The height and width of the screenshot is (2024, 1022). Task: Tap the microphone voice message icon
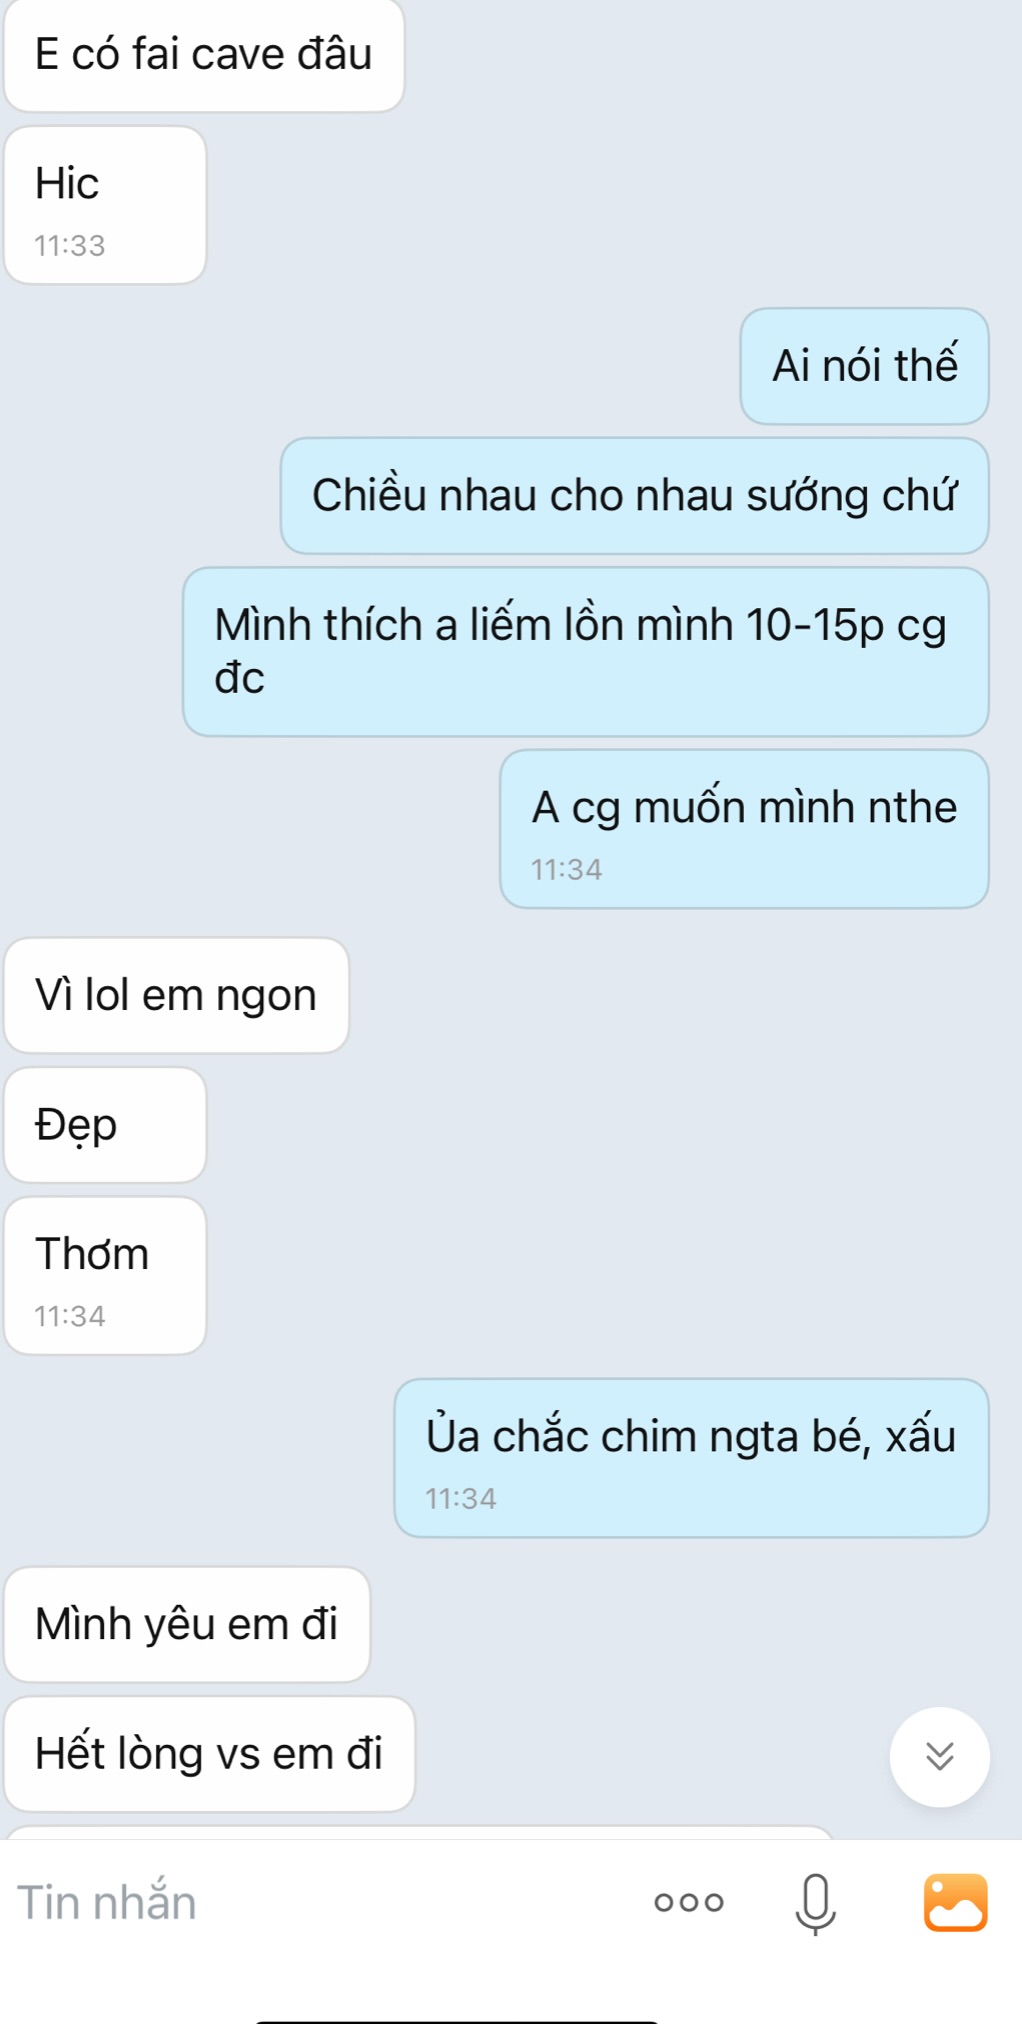(815, 1904)
